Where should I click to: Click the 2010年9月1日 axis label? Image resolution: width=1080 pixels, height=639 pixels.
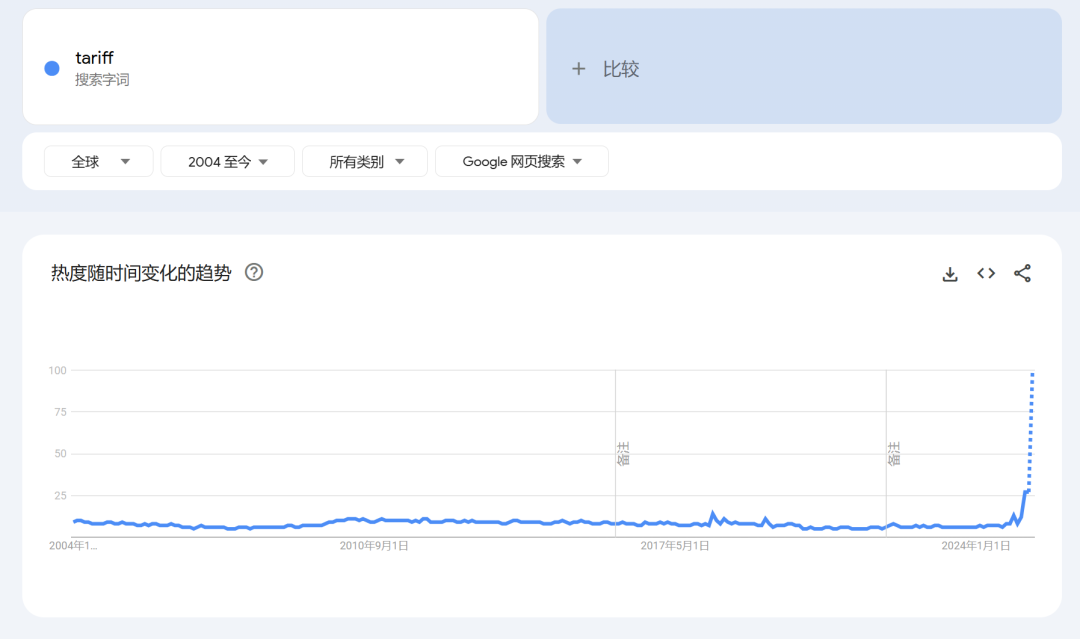(x=374, y=546)
